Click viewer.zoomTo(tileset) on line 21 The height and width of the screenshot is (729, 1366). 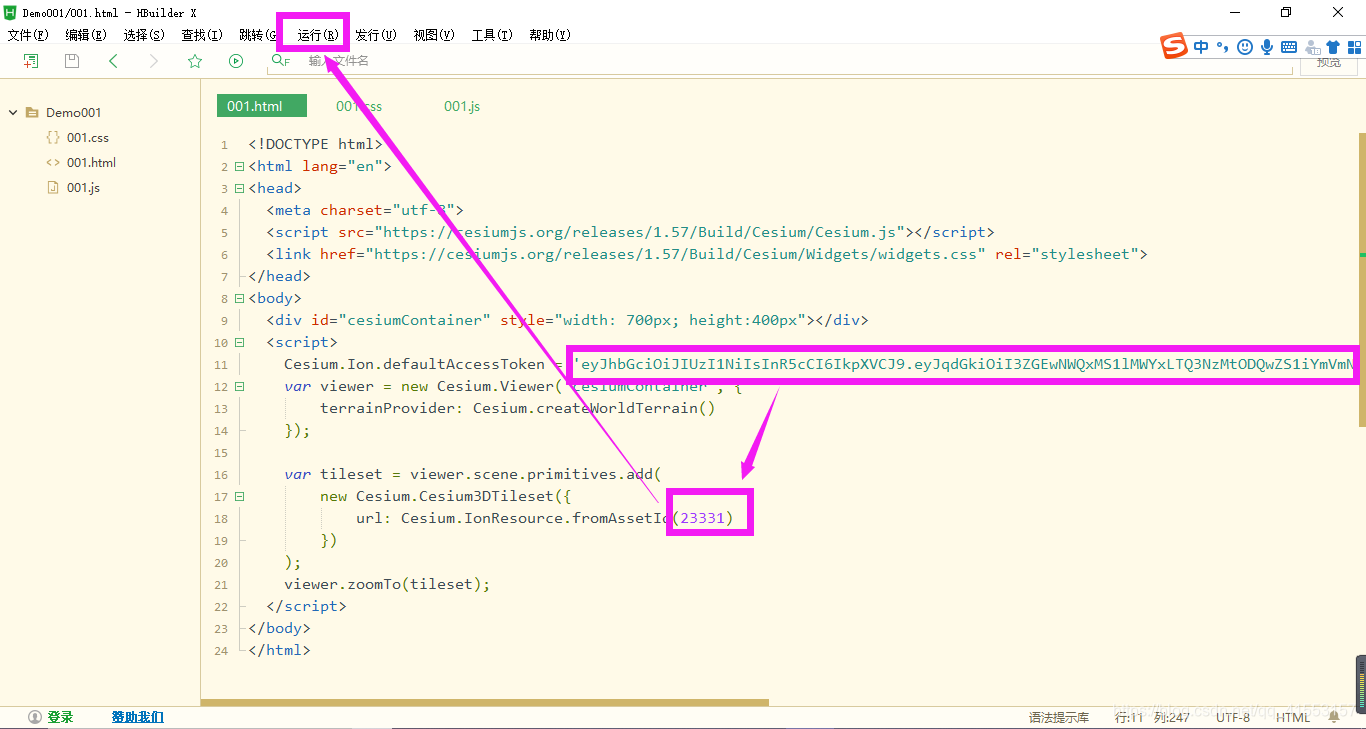tap(387, 585)
